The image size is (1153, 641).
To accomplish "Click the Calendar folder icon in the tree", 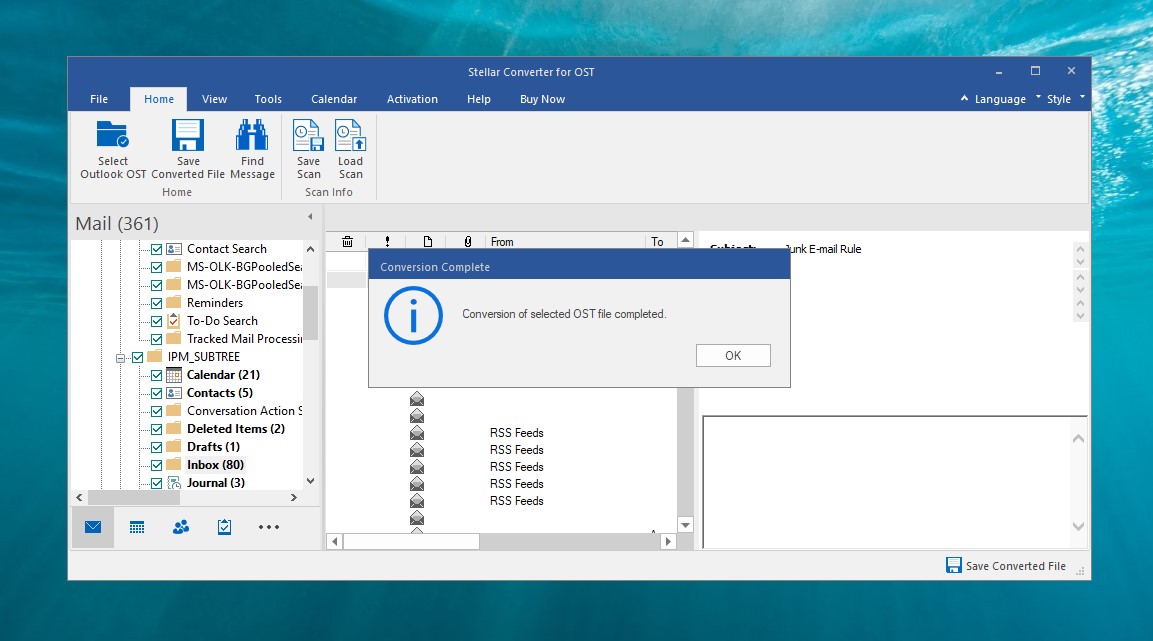I will [x=174, y=375].
